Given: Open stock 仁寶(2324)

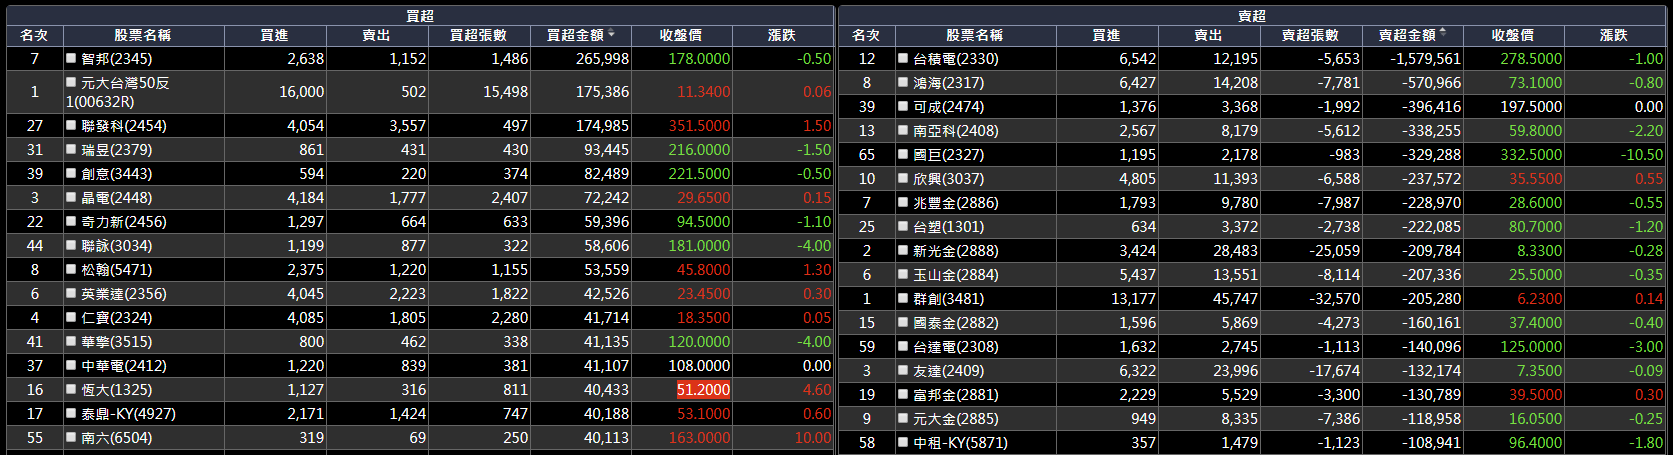Looking at the screenshot, I should point(116,317).
